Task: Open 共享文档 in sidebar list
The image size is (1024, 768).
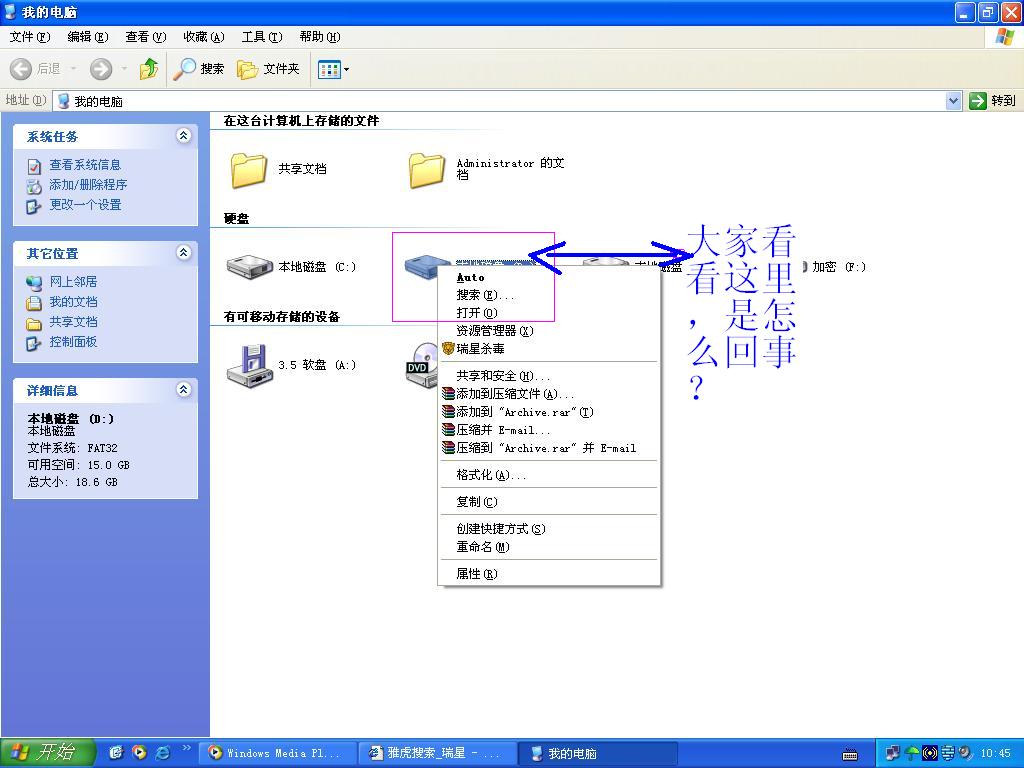Action: [73, 322]
